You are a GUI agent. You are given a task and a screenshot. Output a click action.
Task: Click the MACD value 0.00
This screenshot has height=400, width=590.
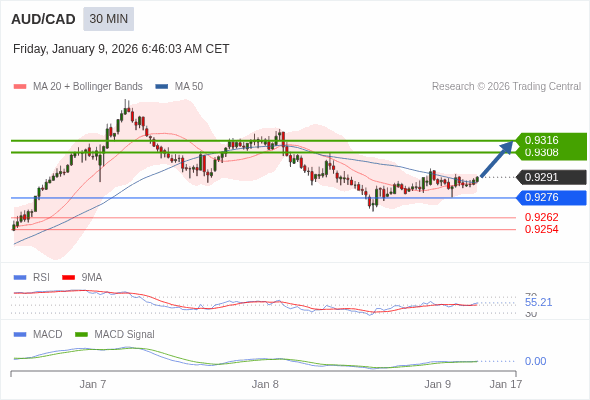pyautogui.click(x=535, y=361)
